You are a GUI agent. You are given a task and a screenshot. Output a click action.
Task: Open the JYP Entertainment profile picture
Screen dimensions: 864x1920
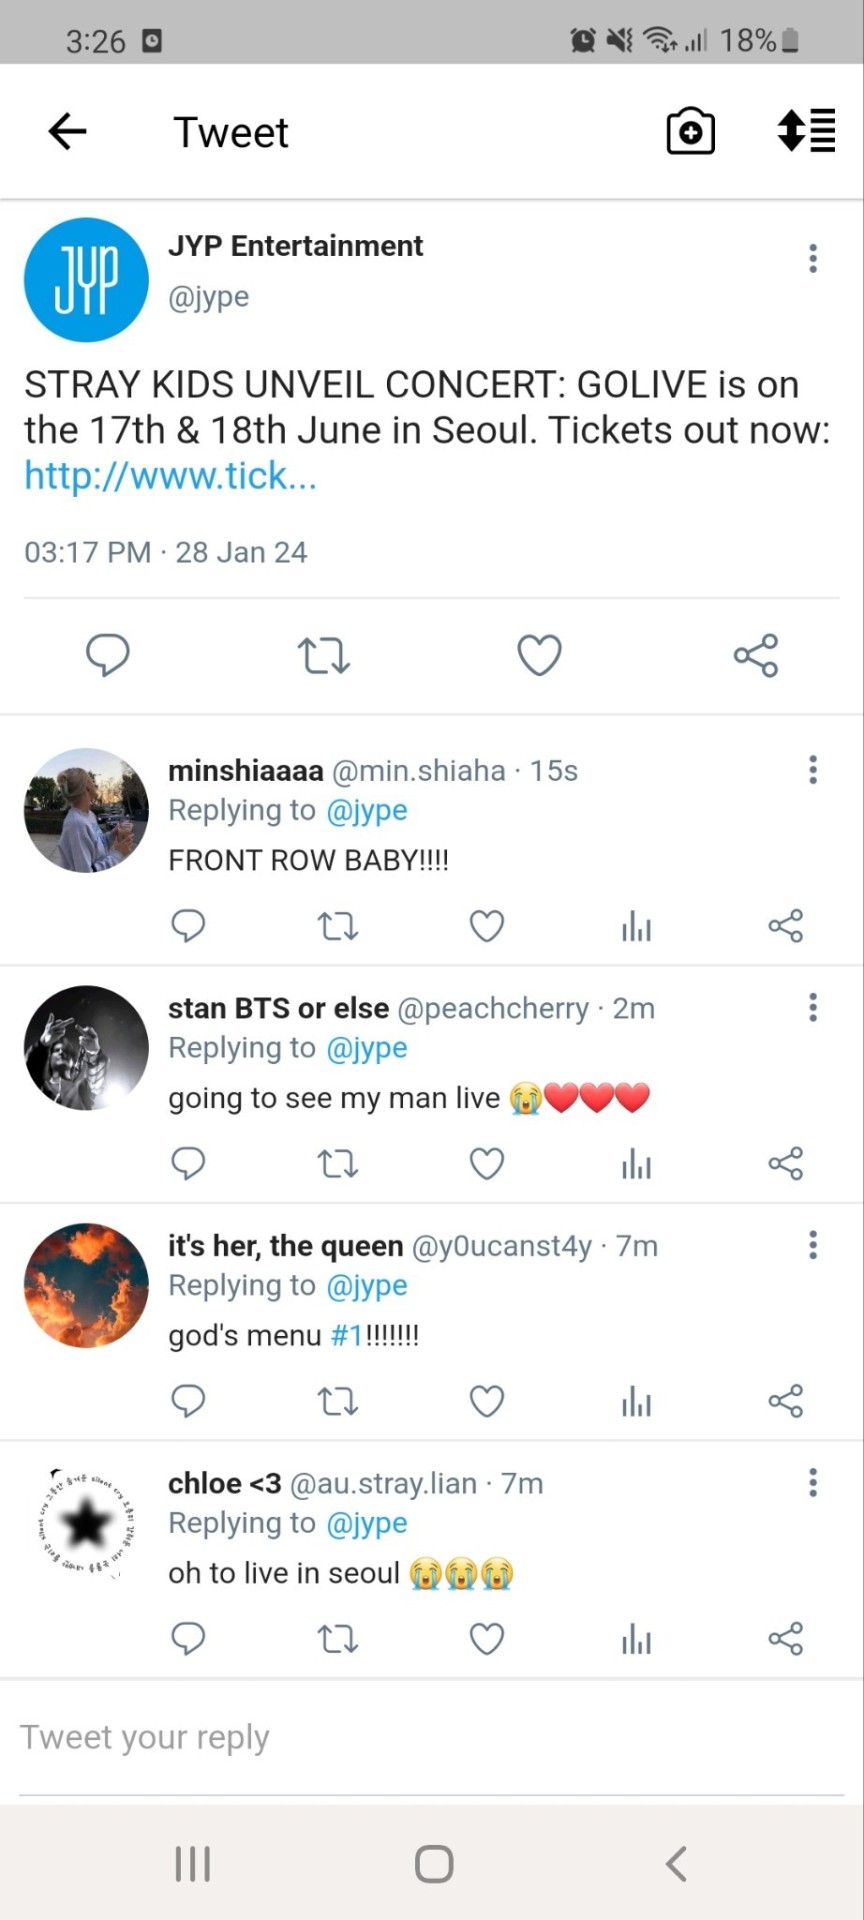click(x=86, y=280)
